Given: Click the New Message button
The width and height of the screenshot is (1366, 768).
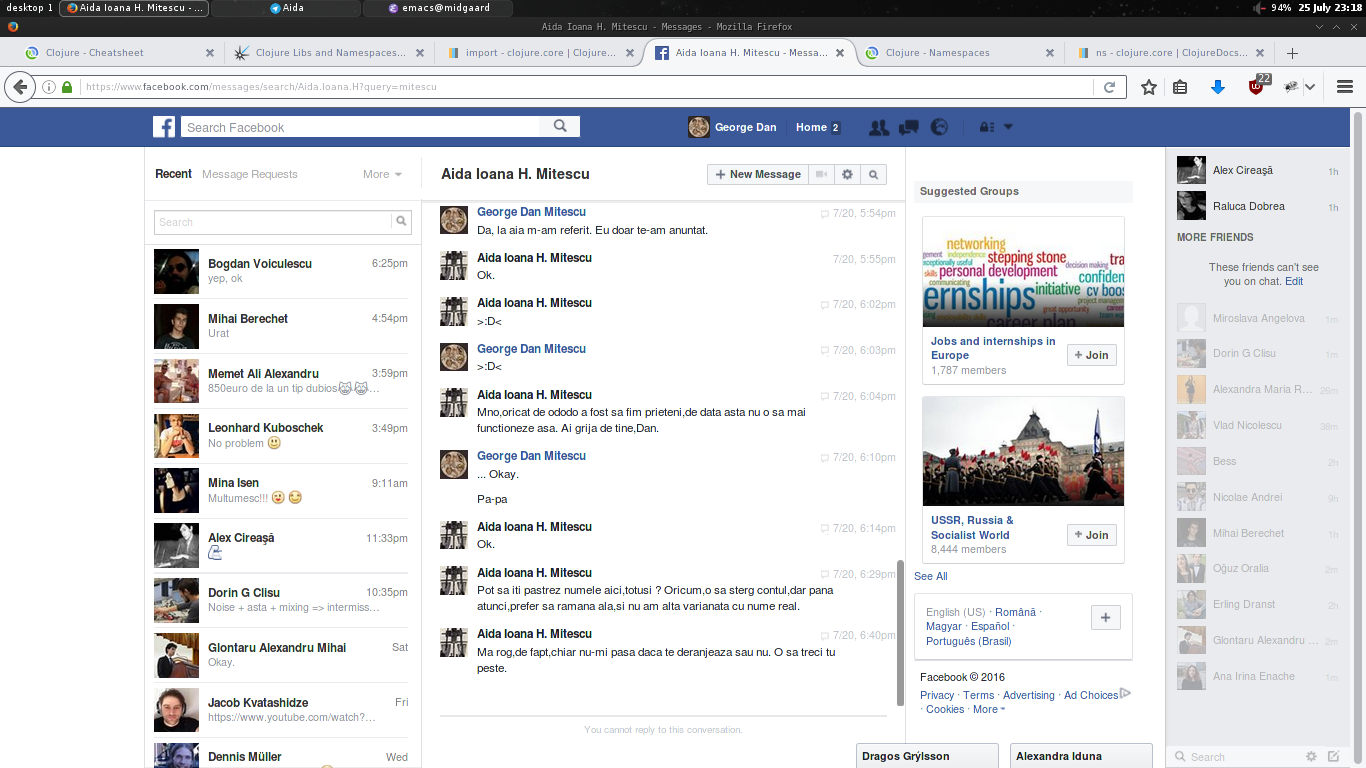Looking at the screenshot, I should point(757,174).
